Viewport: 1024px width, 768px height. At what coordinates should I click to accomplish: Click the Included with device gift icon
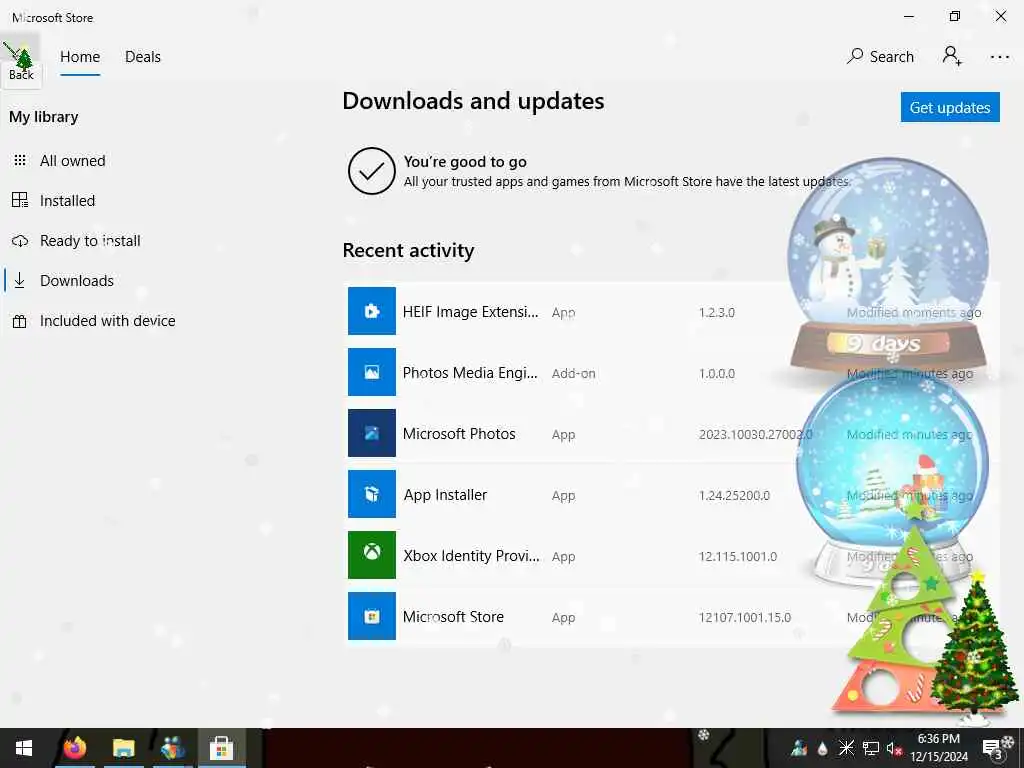point(20,321)
